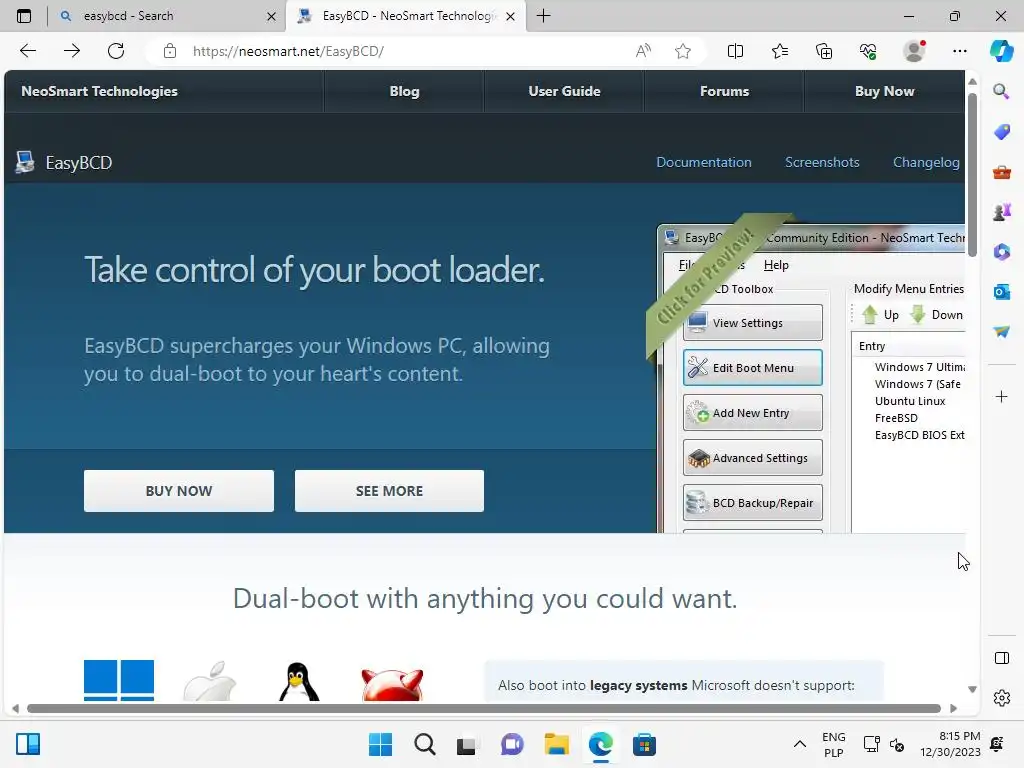Open sidebar Outlook icon
The width and height of the screenshot is (1024, 768).
[1001, 292]
